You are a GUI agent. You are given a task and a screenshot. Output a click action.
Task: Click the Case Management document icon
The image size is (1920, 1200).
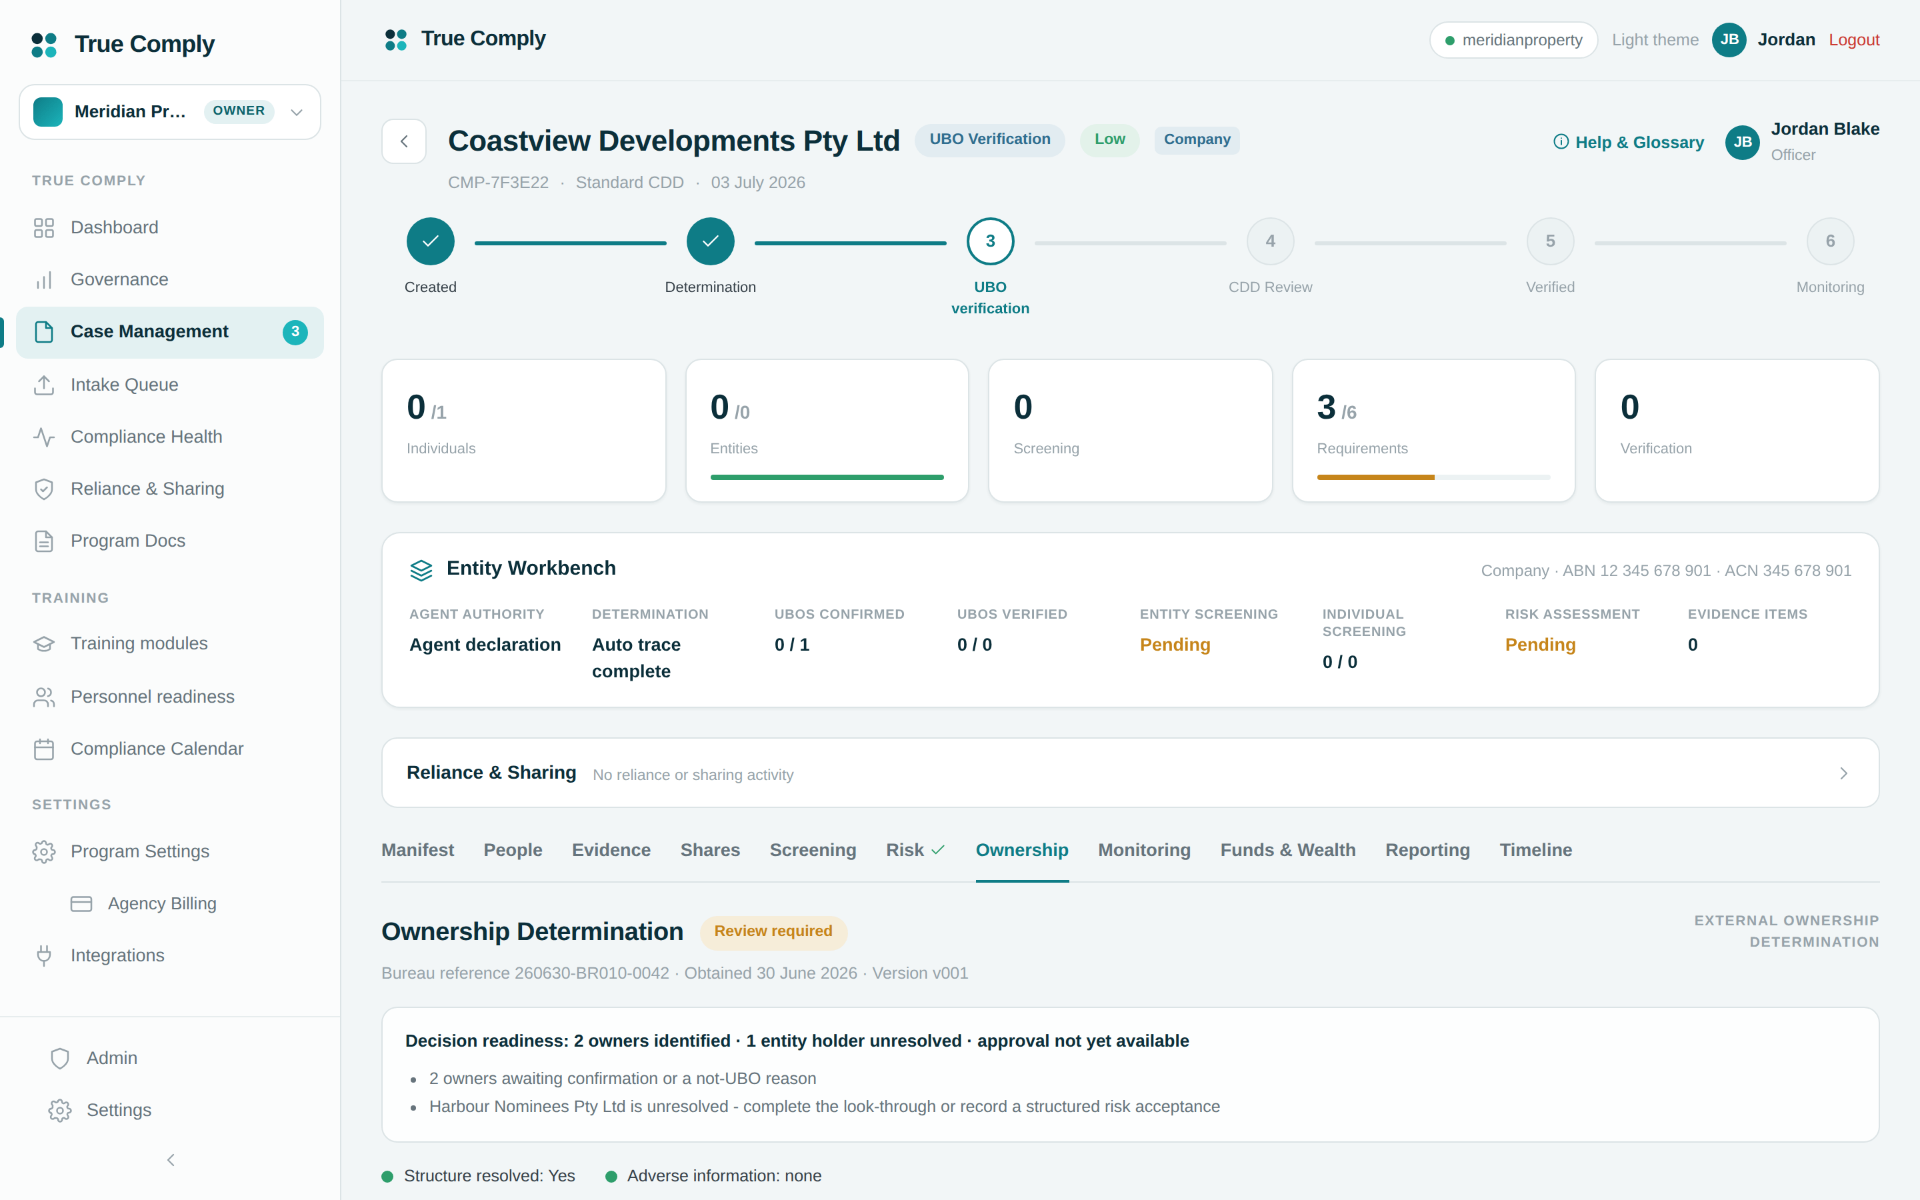[x=44, y=332]
